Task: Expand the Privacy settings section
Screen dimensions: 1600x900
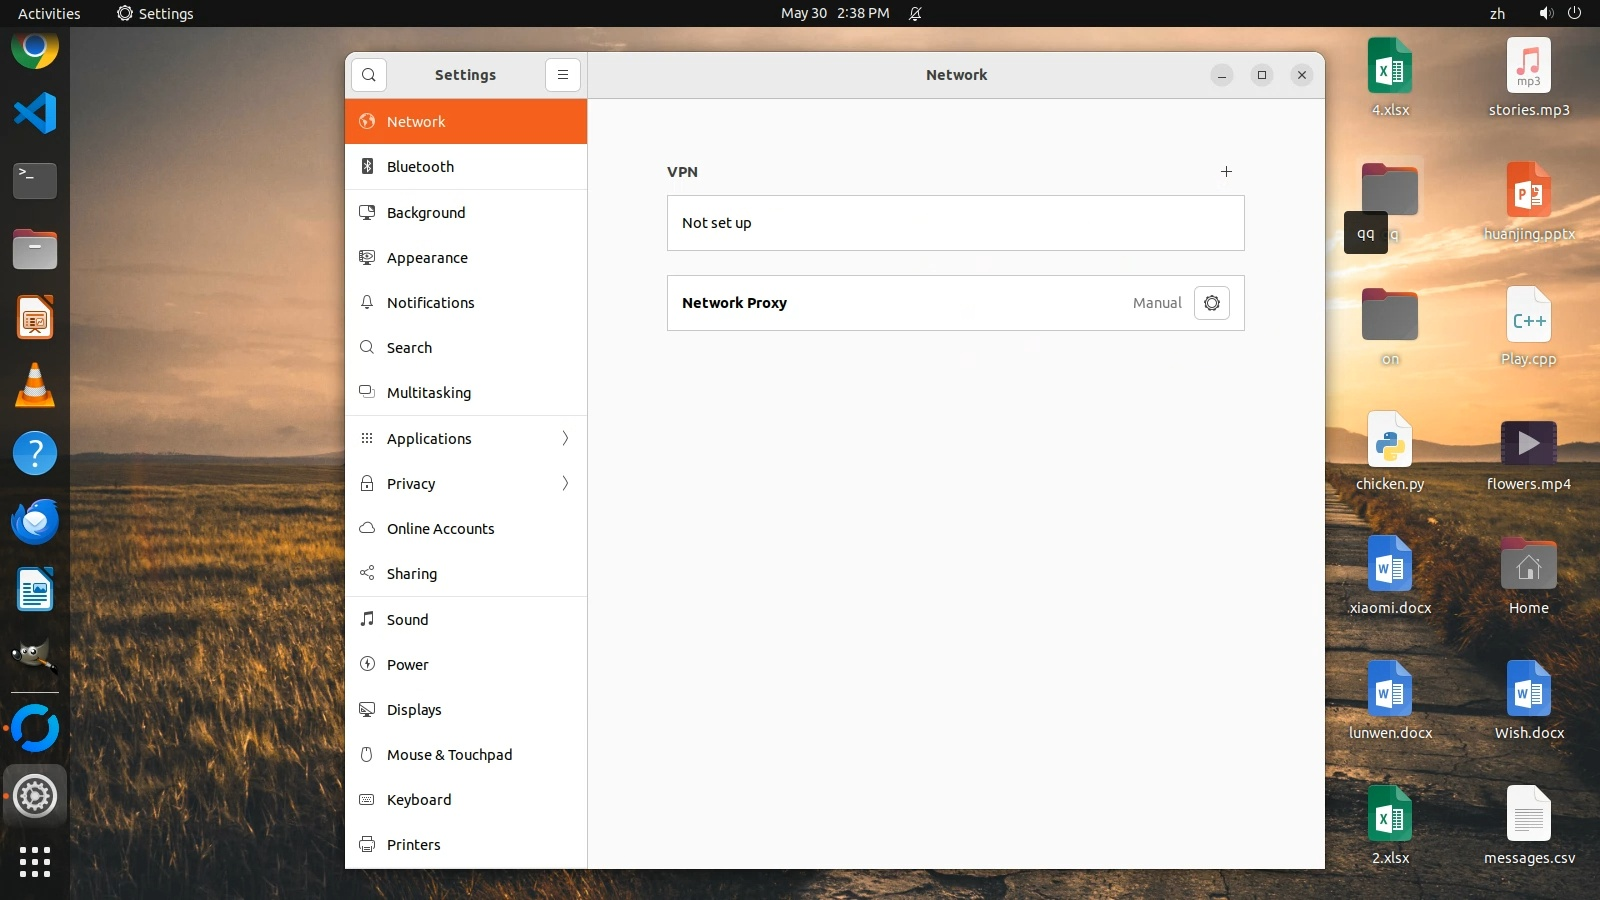Action: [466, 484]
